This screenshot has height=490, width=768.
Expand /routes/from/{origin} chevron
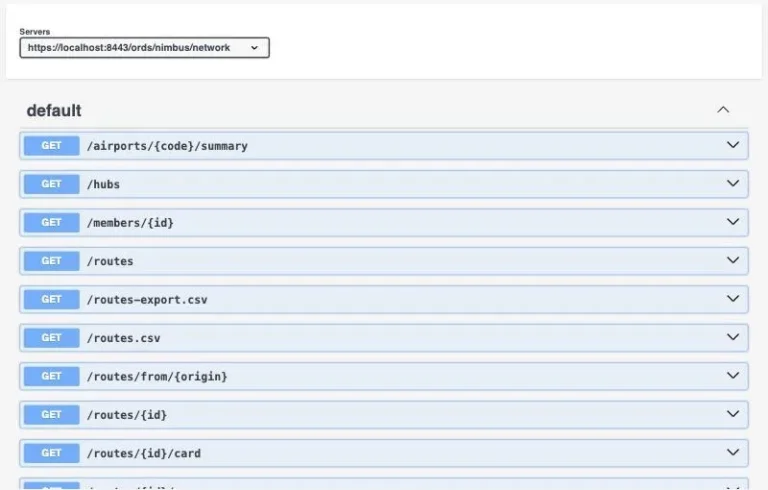[x=733, y=375]
